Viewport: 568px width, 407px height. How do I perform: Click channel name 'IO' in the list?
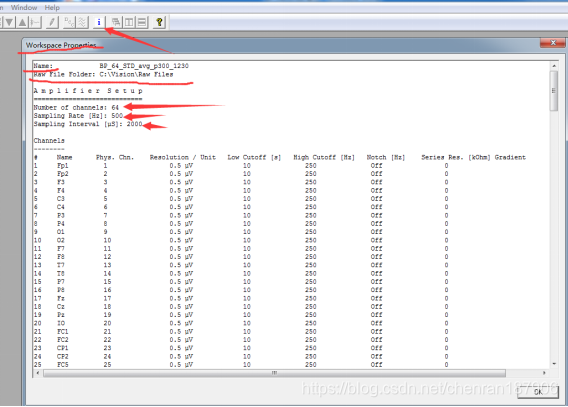click(x=60, y=323)
